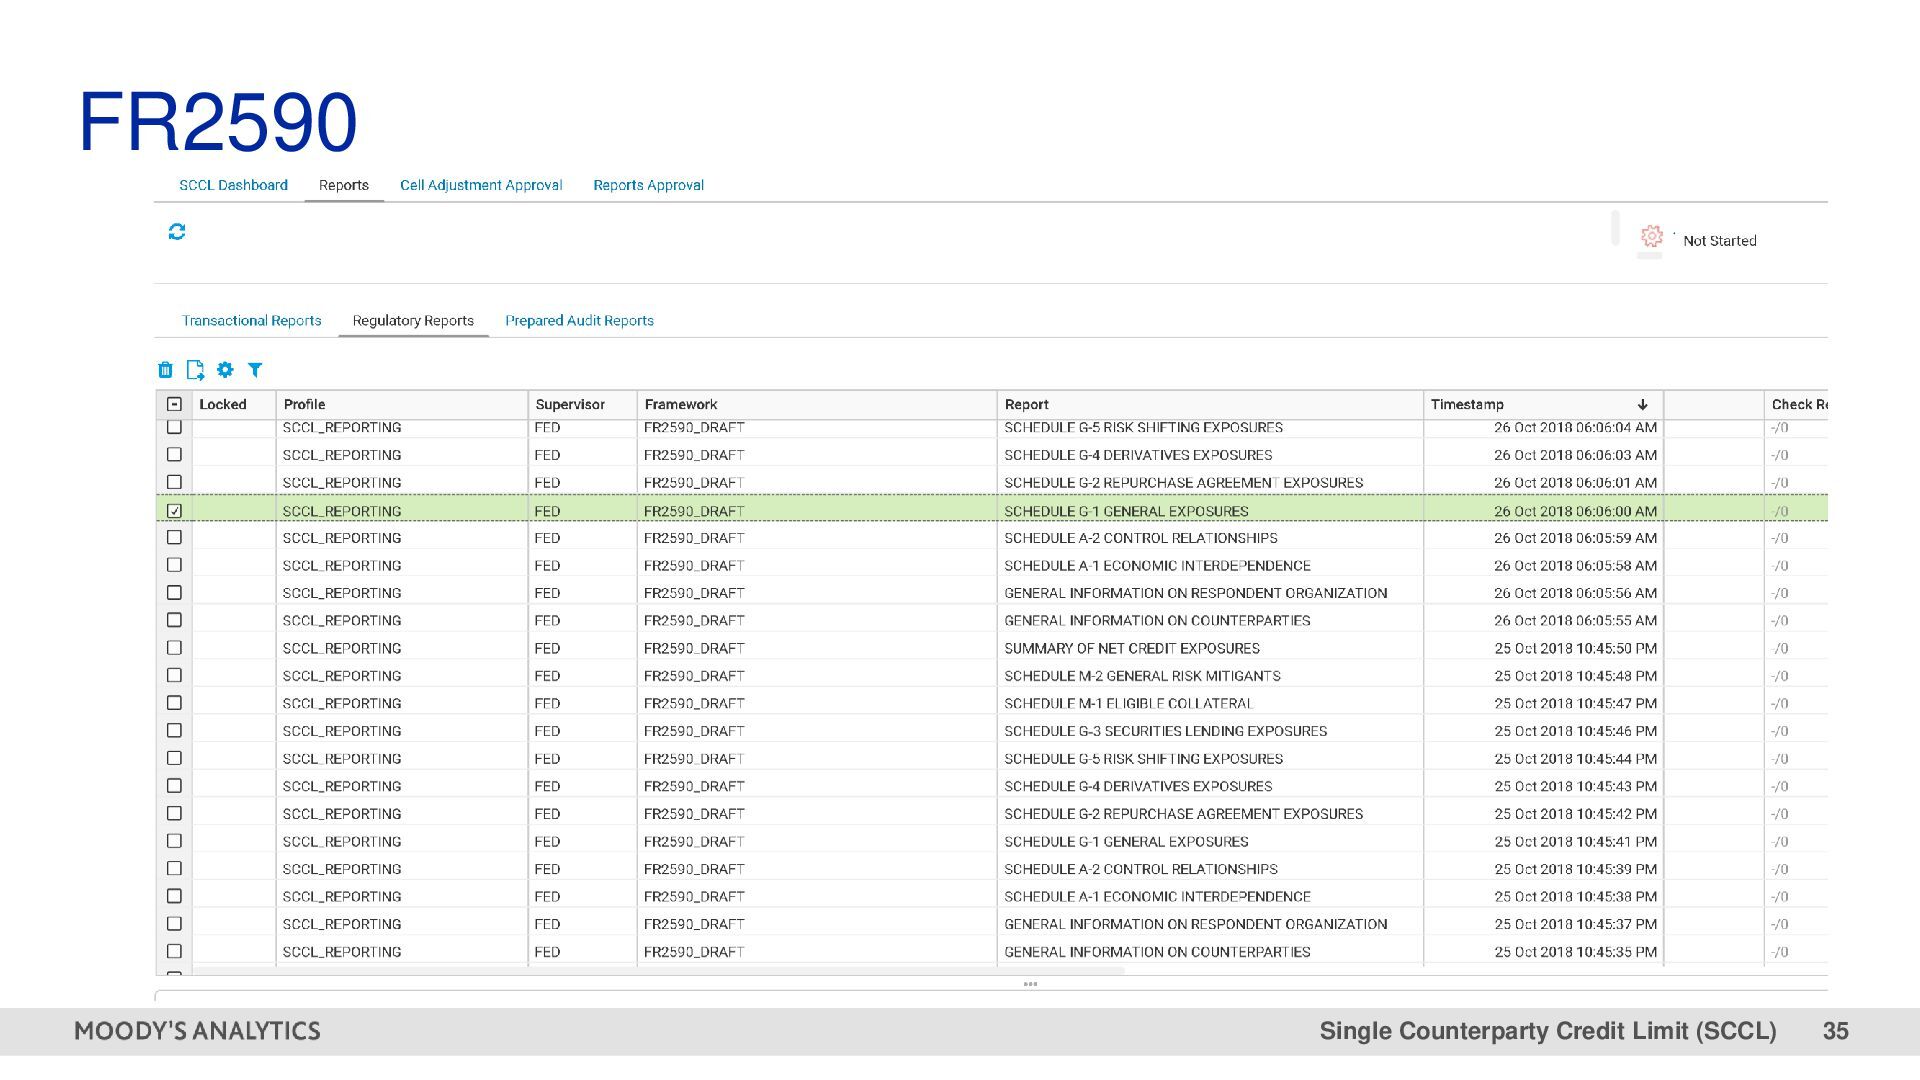This screenshot has height=1080, width=1920.
Task: Sort by the Framework column header
Action: click(681, 405)
